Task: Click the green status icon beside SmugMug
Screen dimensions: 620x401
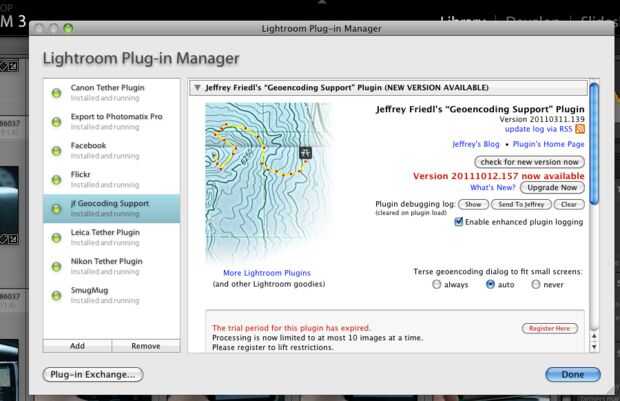Action: tap(57, 295)
